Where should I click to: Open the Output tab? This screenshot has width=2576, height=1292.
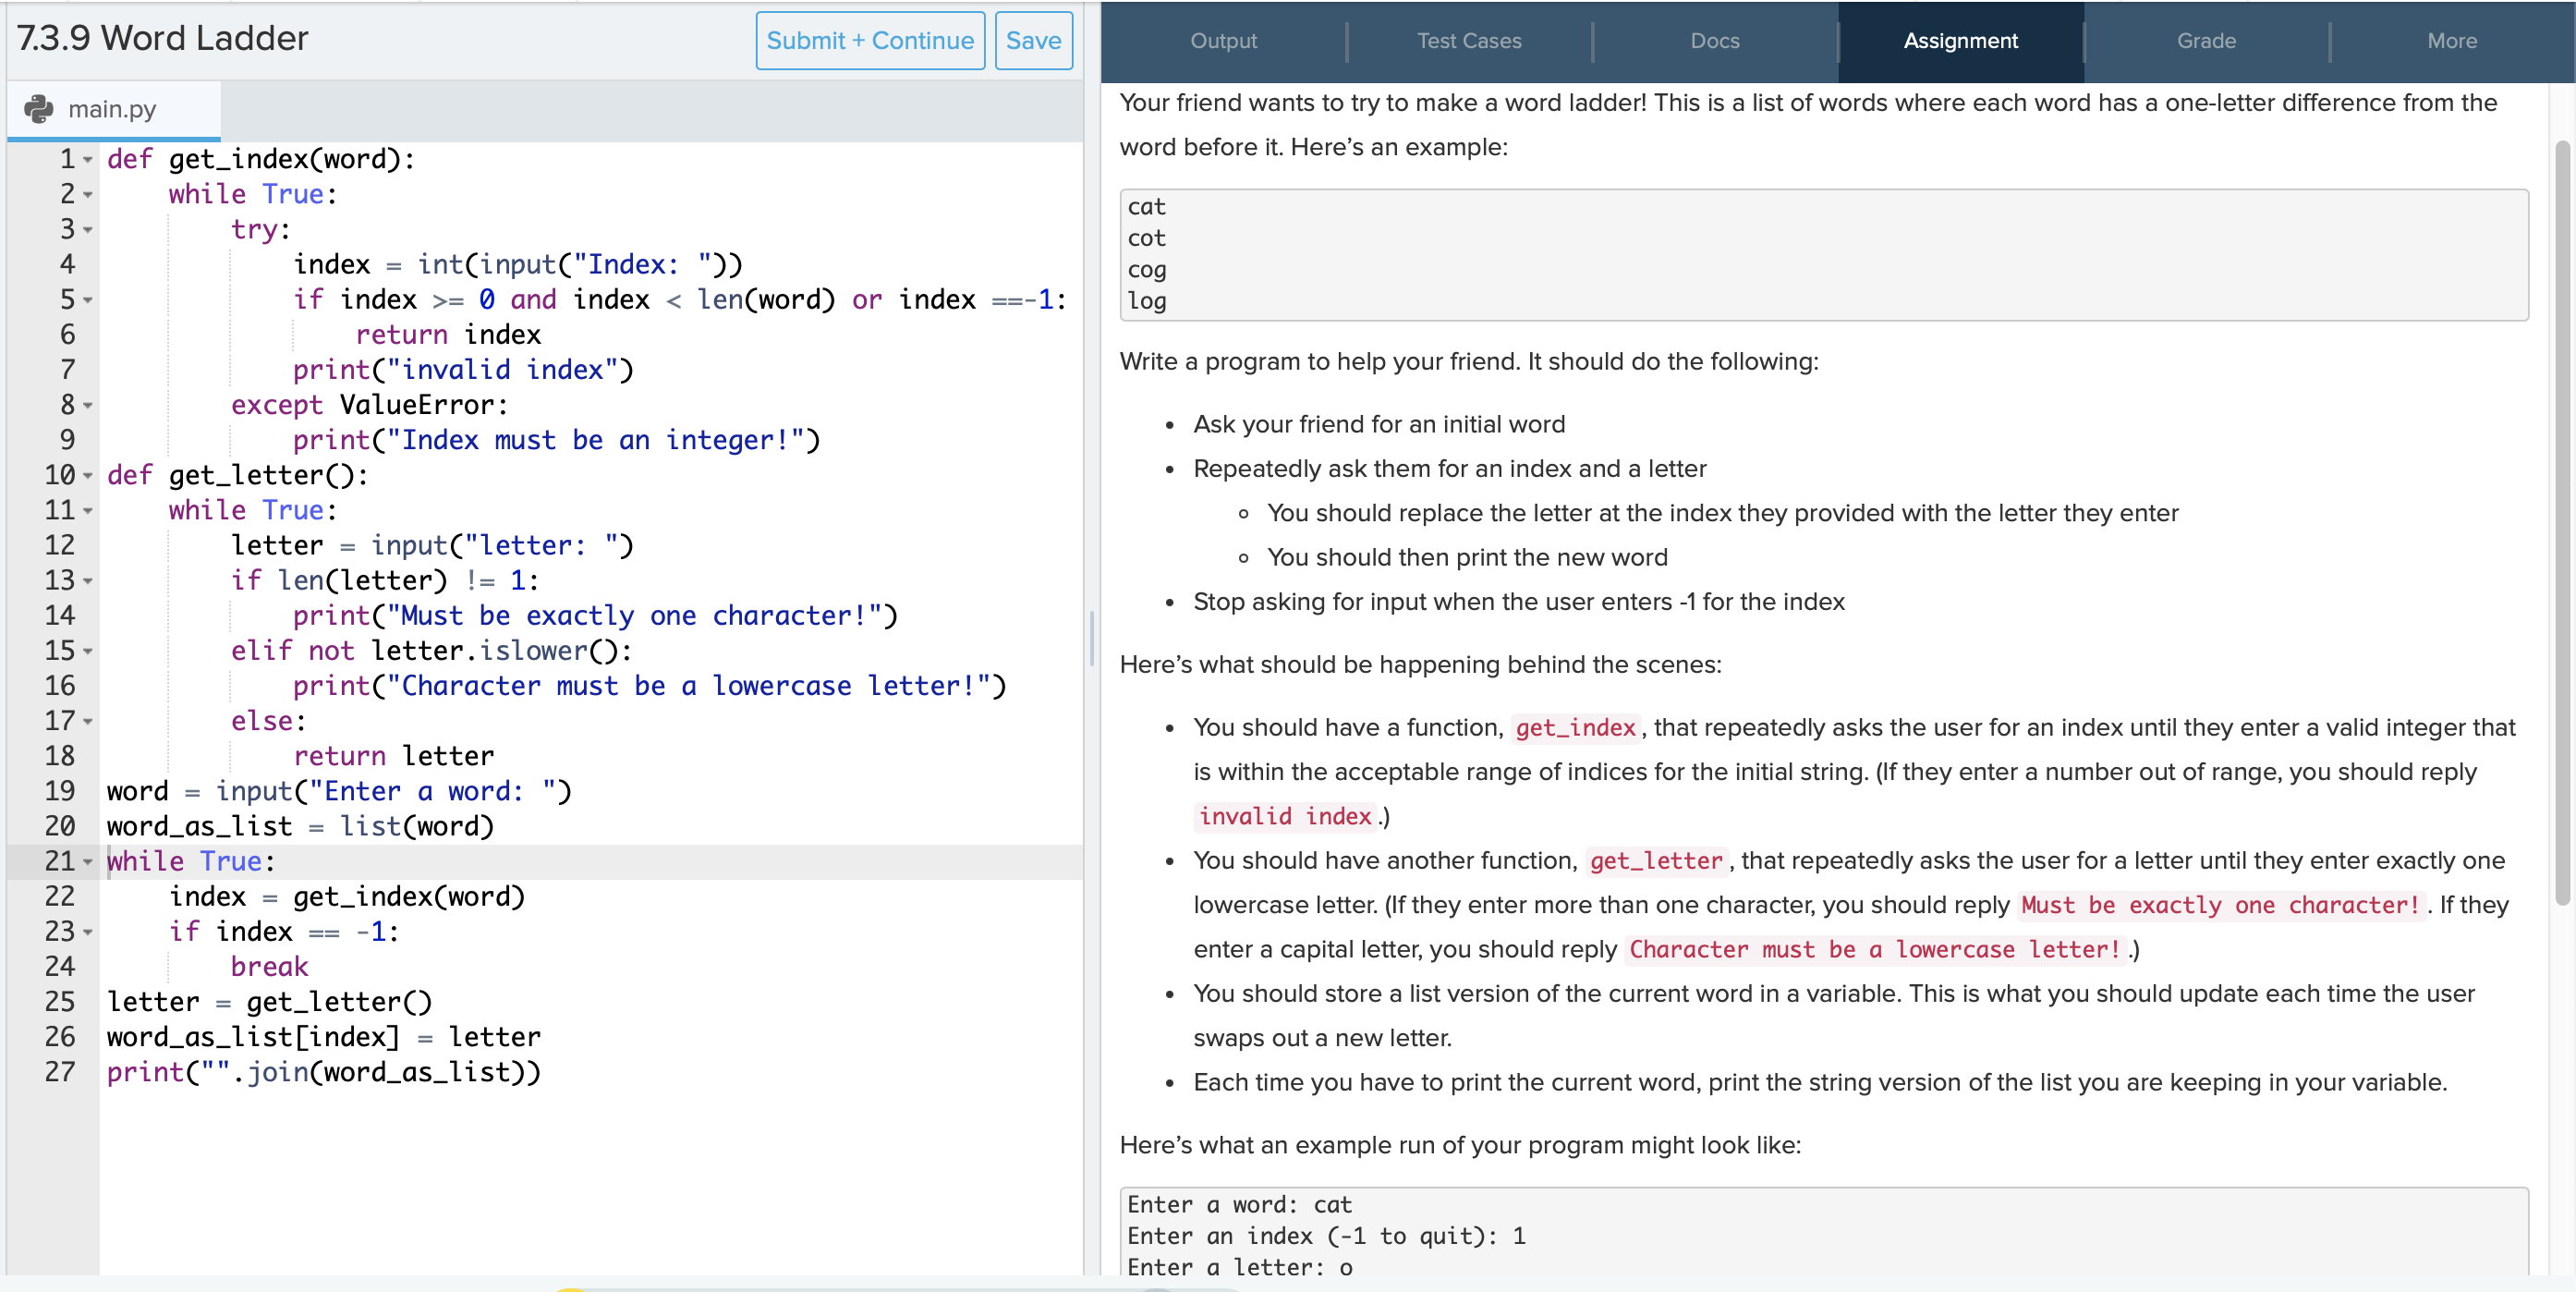tap(1223, 41)
